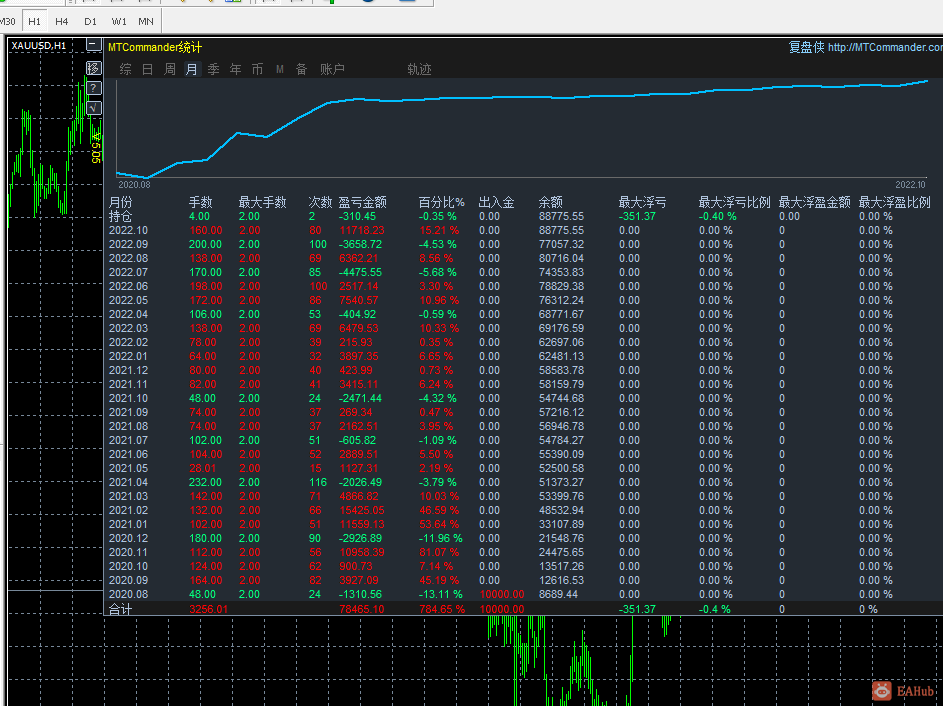The image size is (943, 706).
Task: Select the D1 timeframe button
Action: pyautogui.click(x=90, y=20)
